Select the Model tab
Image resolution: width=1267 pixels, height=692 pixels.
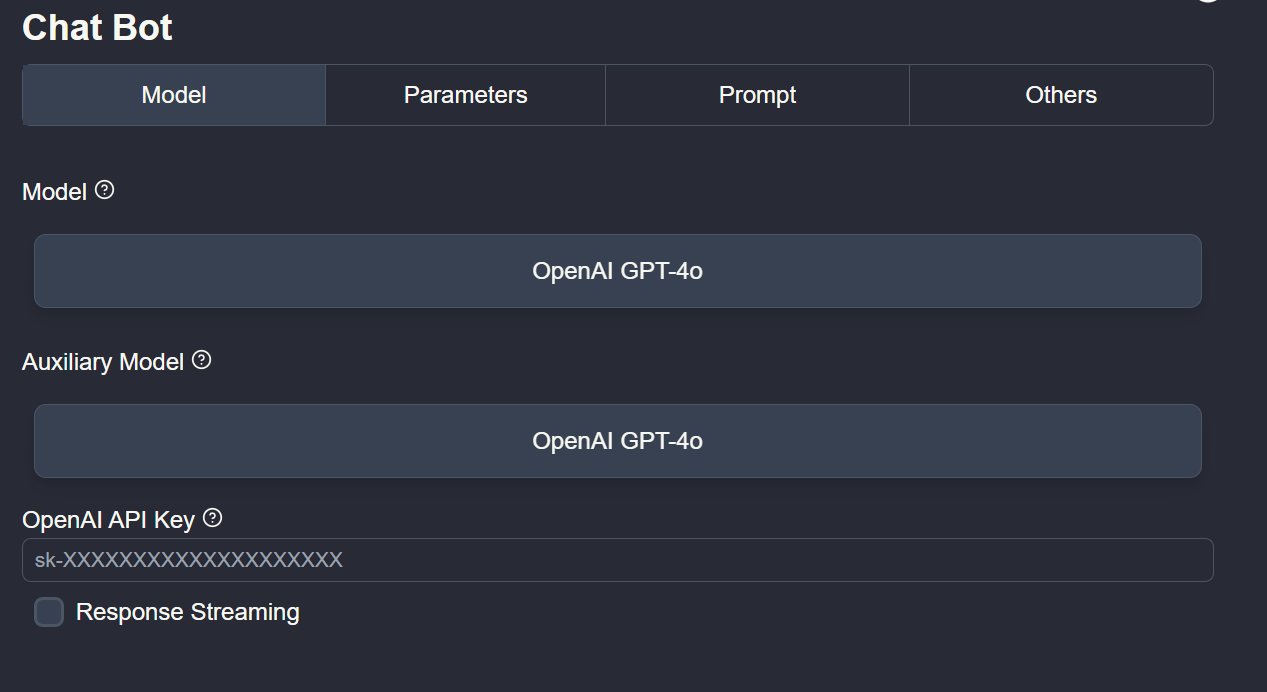click(x=174, y=95)
